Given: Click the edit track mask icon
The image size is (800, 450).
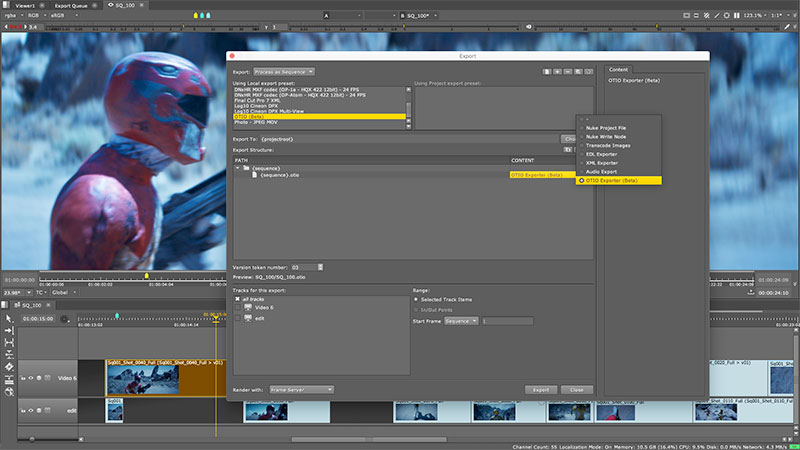Looking at the screenshot, I should [47, 410].
